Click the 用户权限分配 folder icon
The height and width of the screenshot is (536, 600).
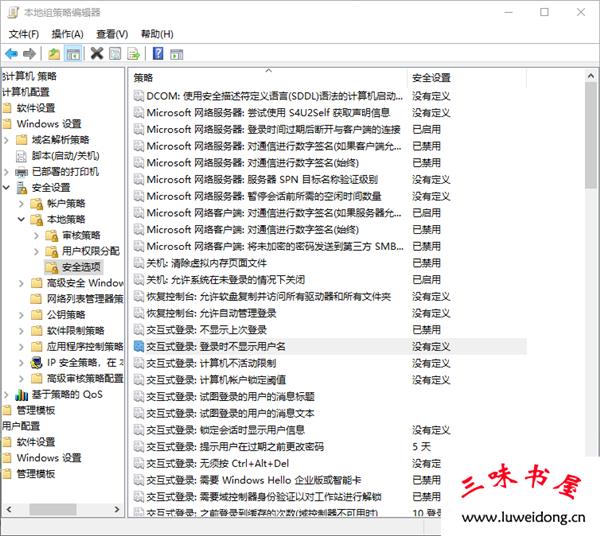pos(52,251)
